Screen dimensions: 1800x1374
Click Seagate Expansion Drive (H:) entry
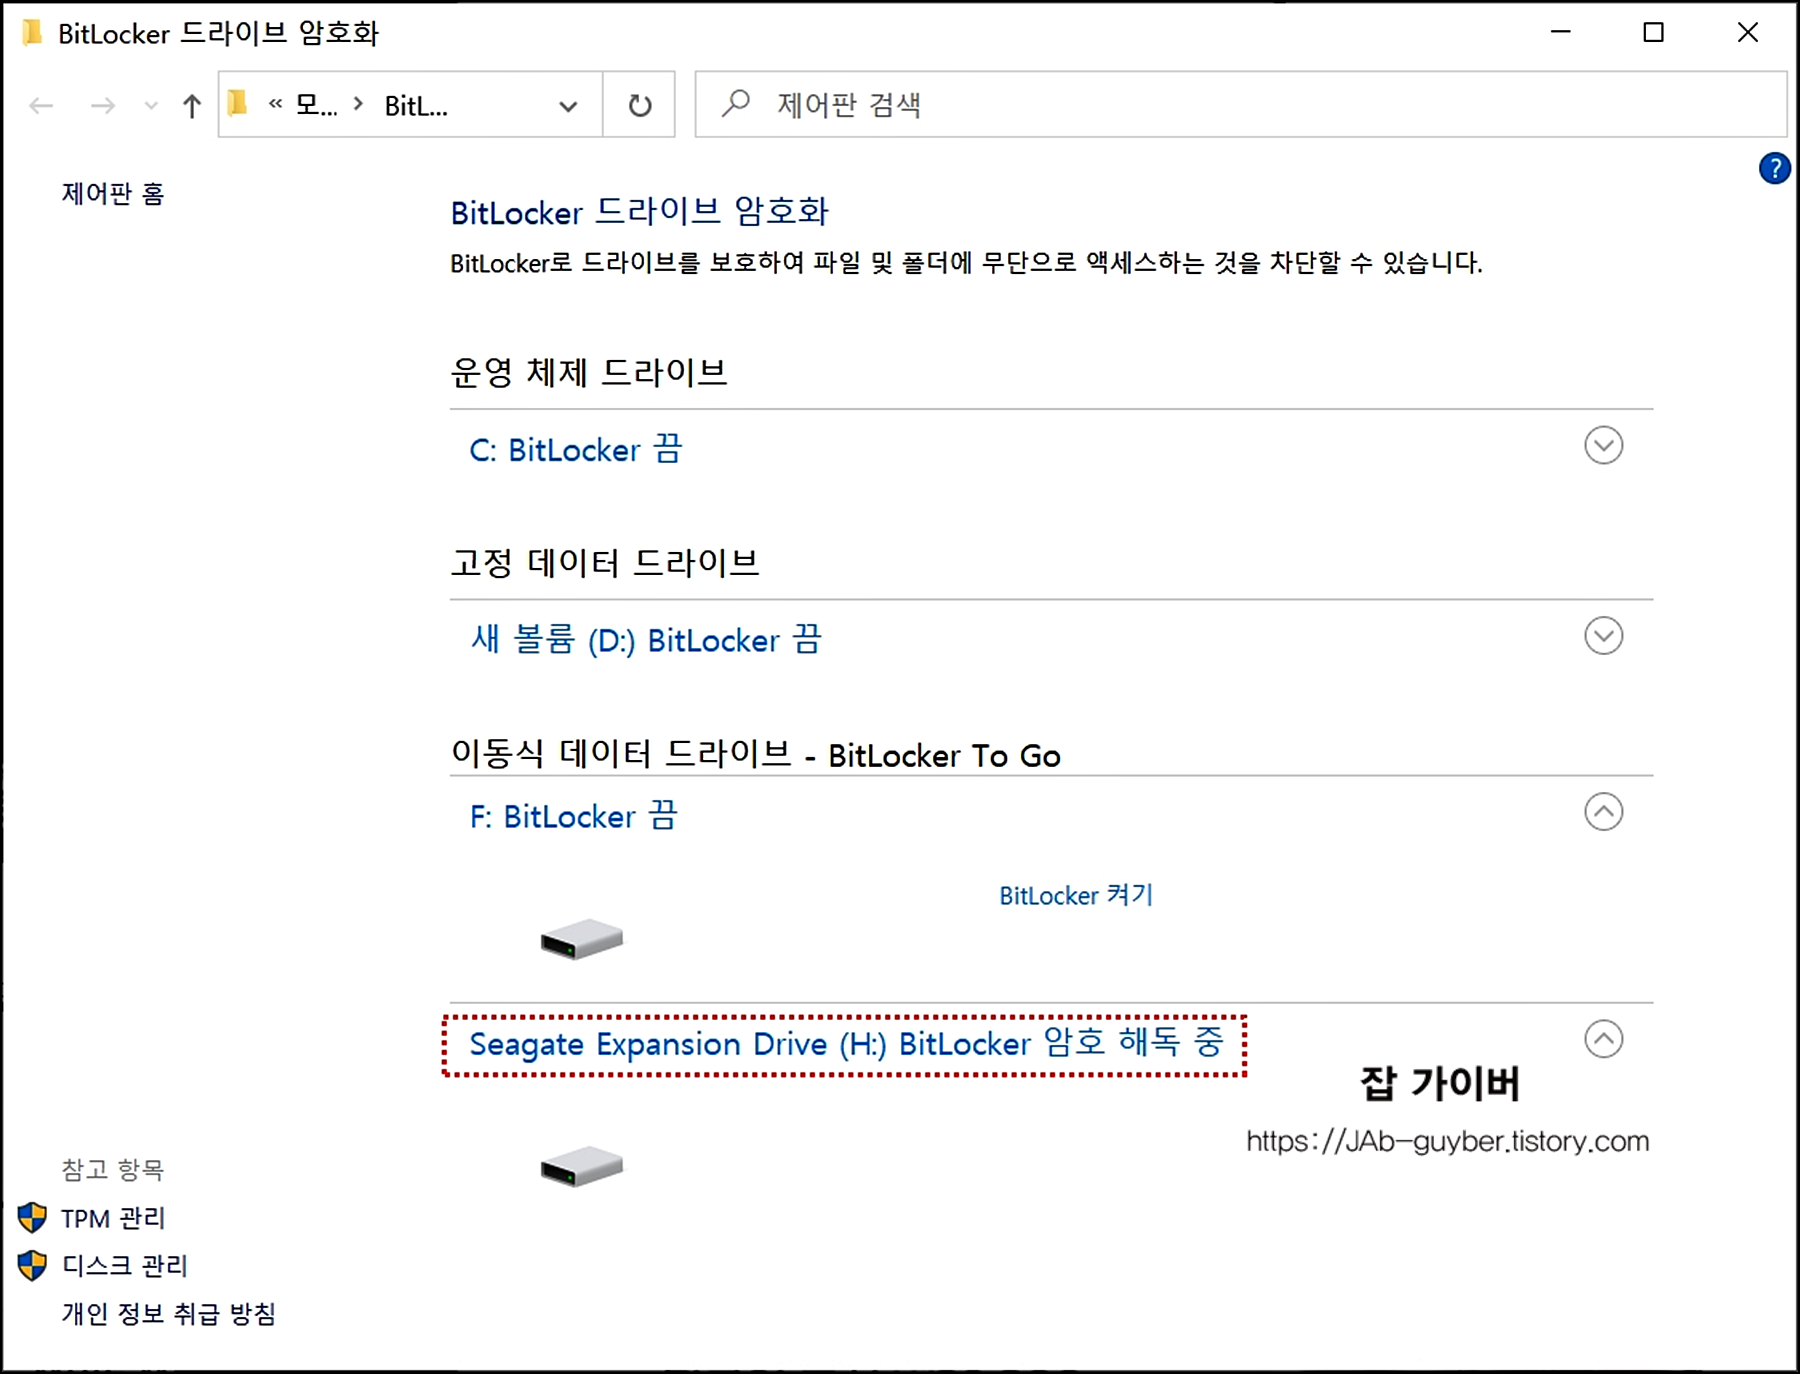(846, 1043)
